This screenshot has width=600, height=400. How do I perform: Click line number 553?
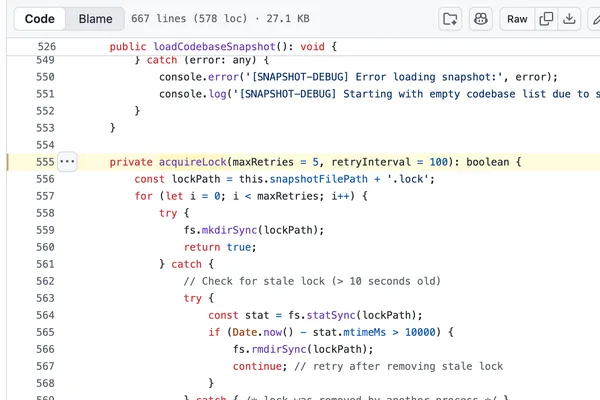(x=45, y=128)
